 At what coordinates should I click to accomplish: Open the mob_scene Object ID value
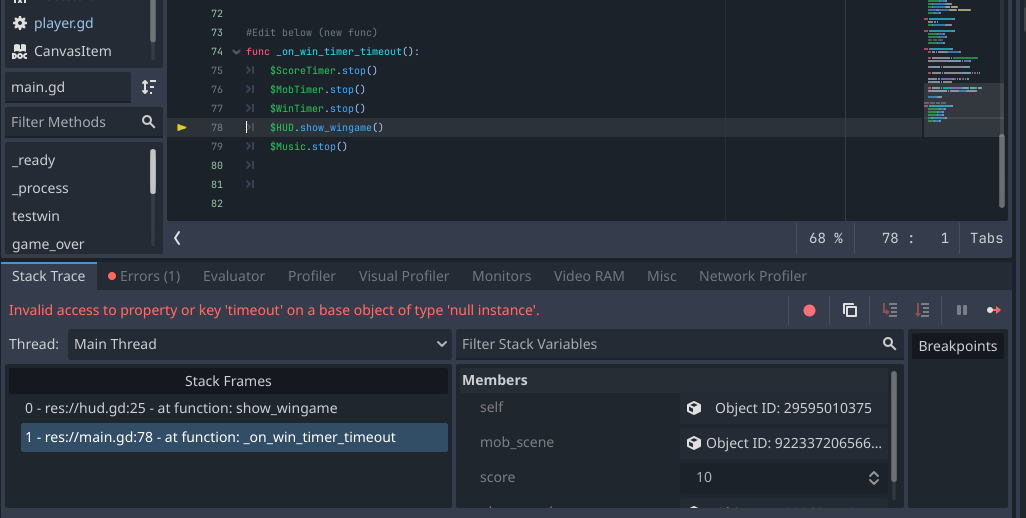(784, 443)
